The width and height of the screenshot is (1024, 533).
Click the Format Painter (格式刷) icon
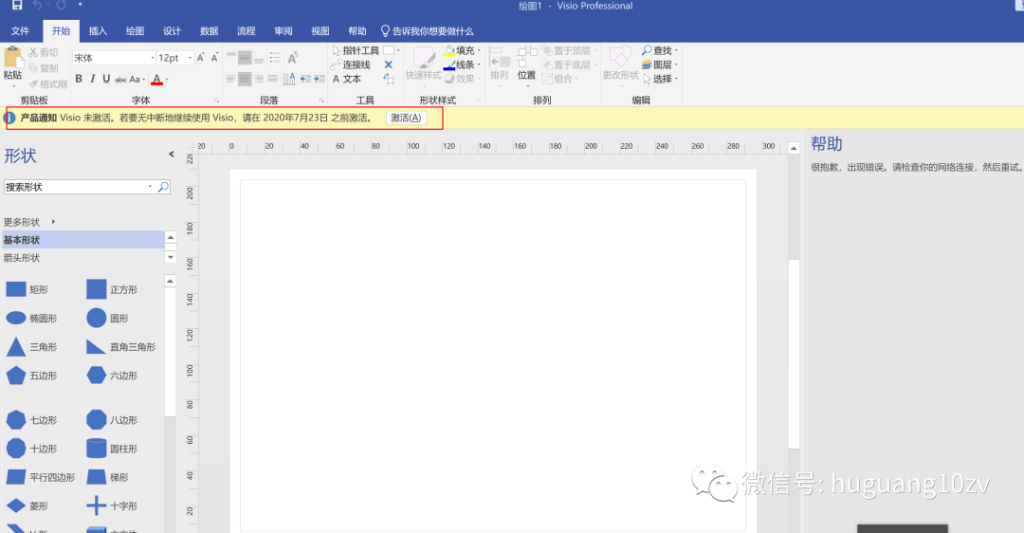coord(33,84)
